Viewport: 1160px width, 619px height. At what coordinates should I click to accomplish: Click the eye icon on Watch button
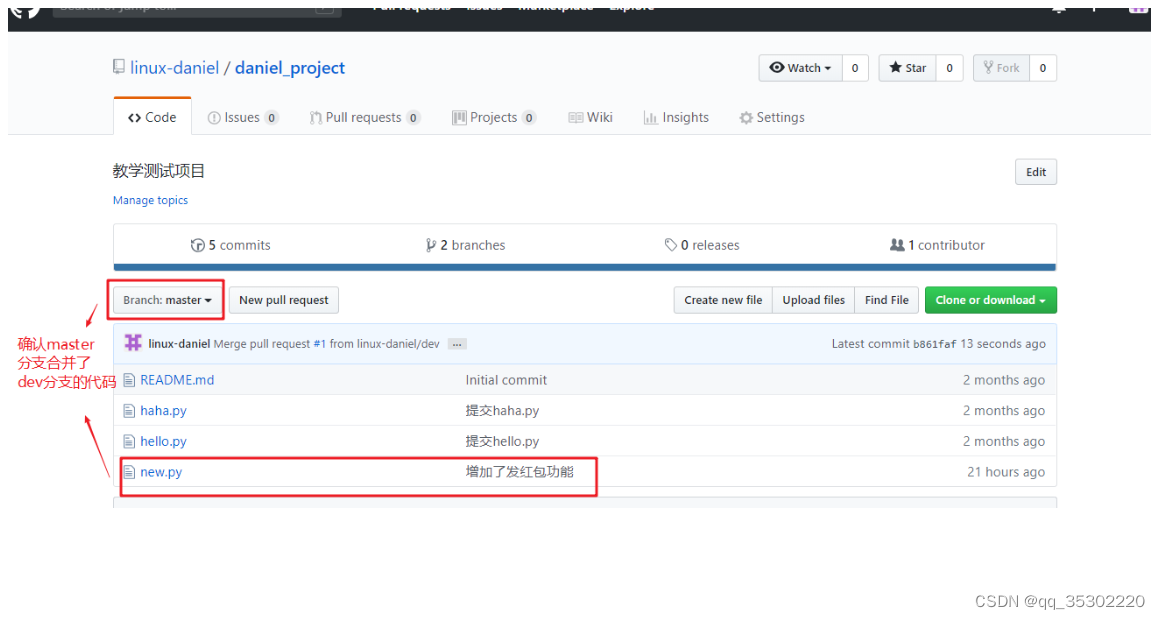[x=777, y=67]
